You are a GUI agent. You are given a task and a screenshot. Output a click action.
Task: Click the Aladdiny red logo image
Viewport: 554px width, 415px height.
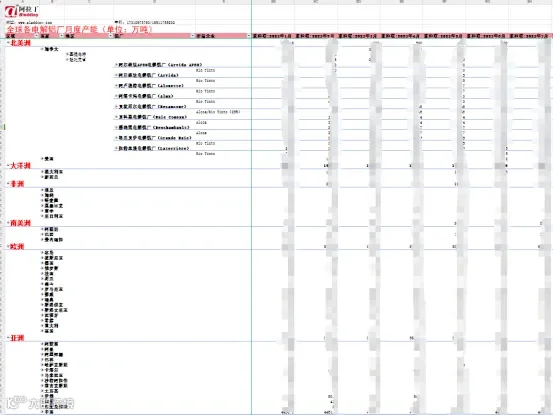[11, 11]
